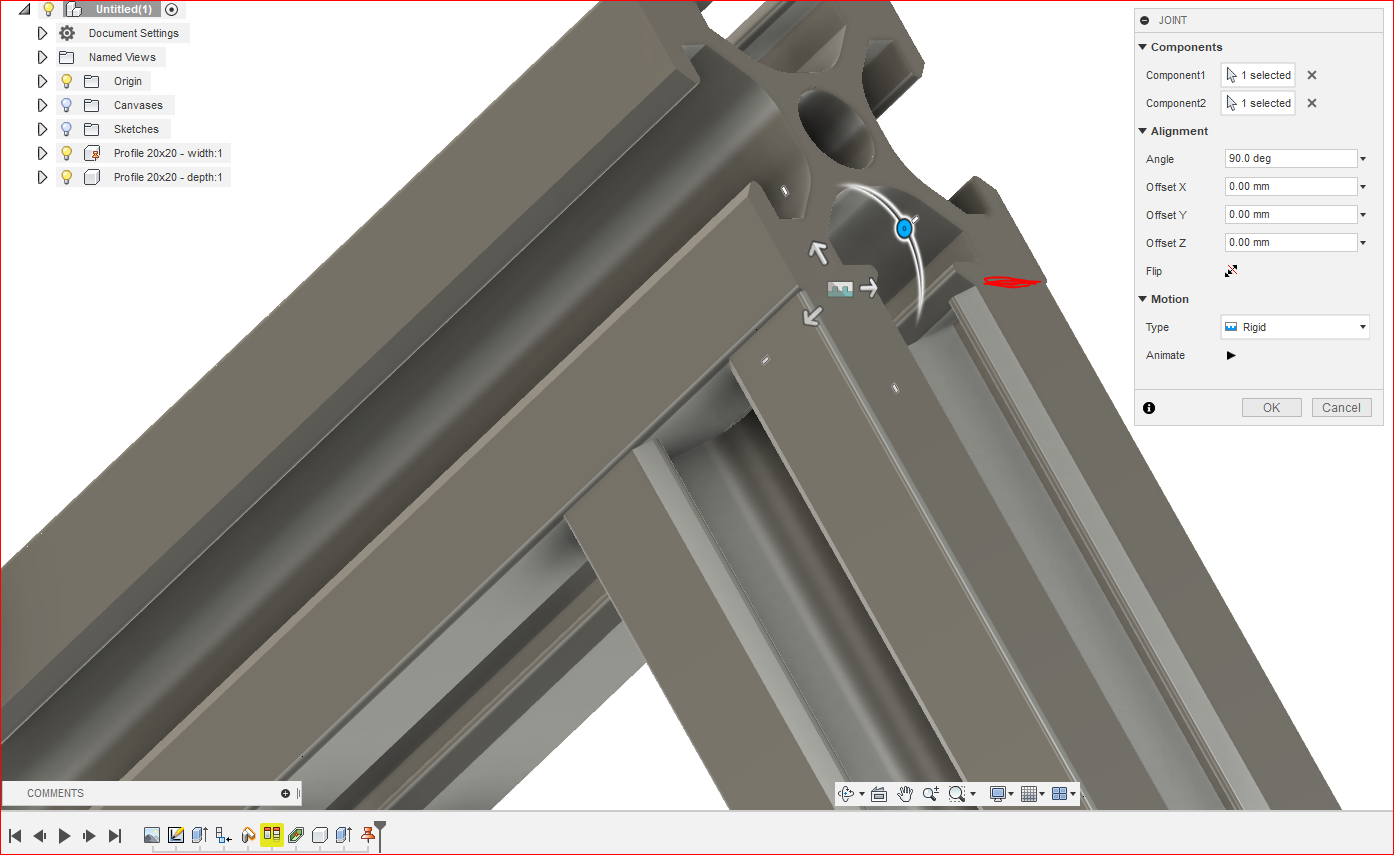This screenshot has height=855, width=1394.
Task: Select the Zoom tool
Action: [931, 793]
